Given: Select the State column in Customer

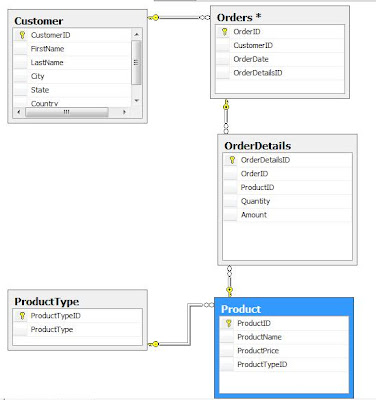Looking at the screenshot, I should pyautogui.click(x=72, y=90).
